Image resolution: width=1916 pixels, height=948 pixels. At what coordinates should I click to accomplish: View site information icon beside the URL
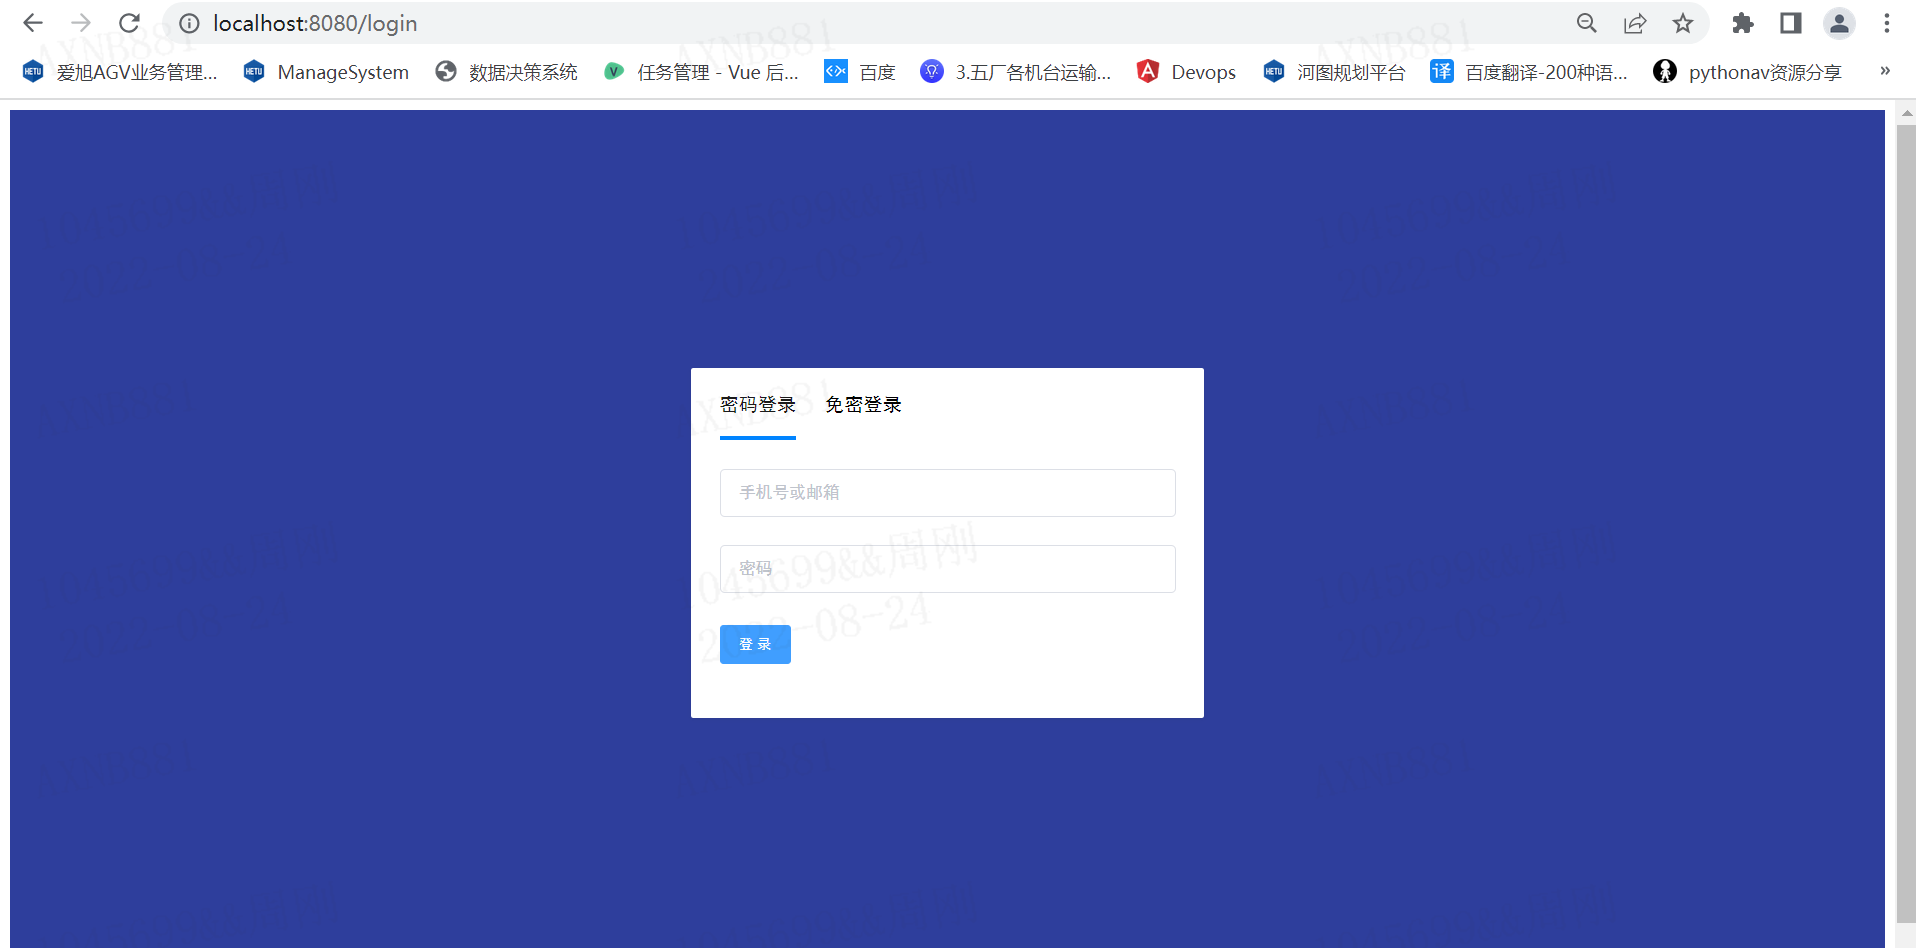(x=189, y=23)
